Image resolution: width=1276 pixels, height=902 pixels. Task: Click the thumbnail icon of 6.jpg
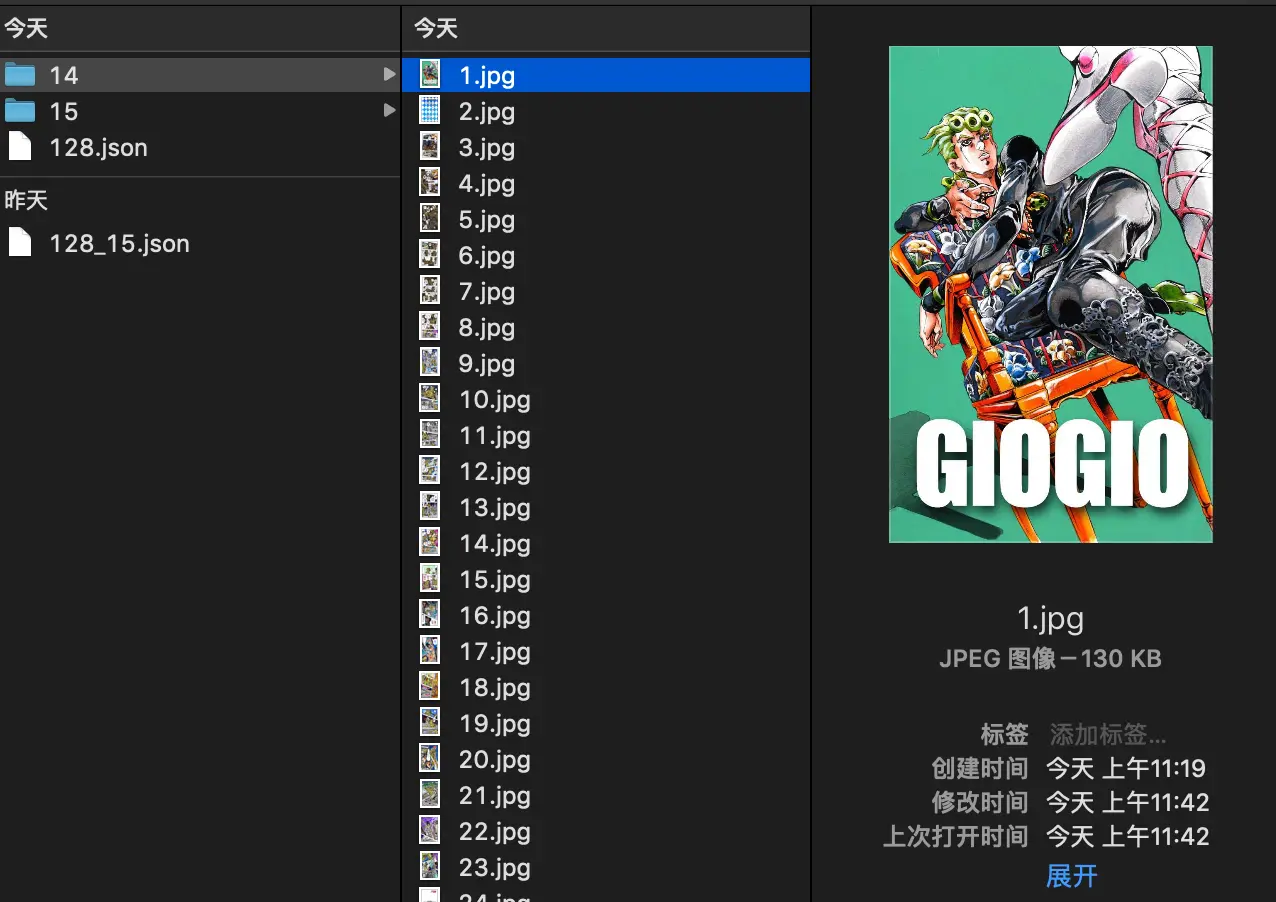[429, 254]
